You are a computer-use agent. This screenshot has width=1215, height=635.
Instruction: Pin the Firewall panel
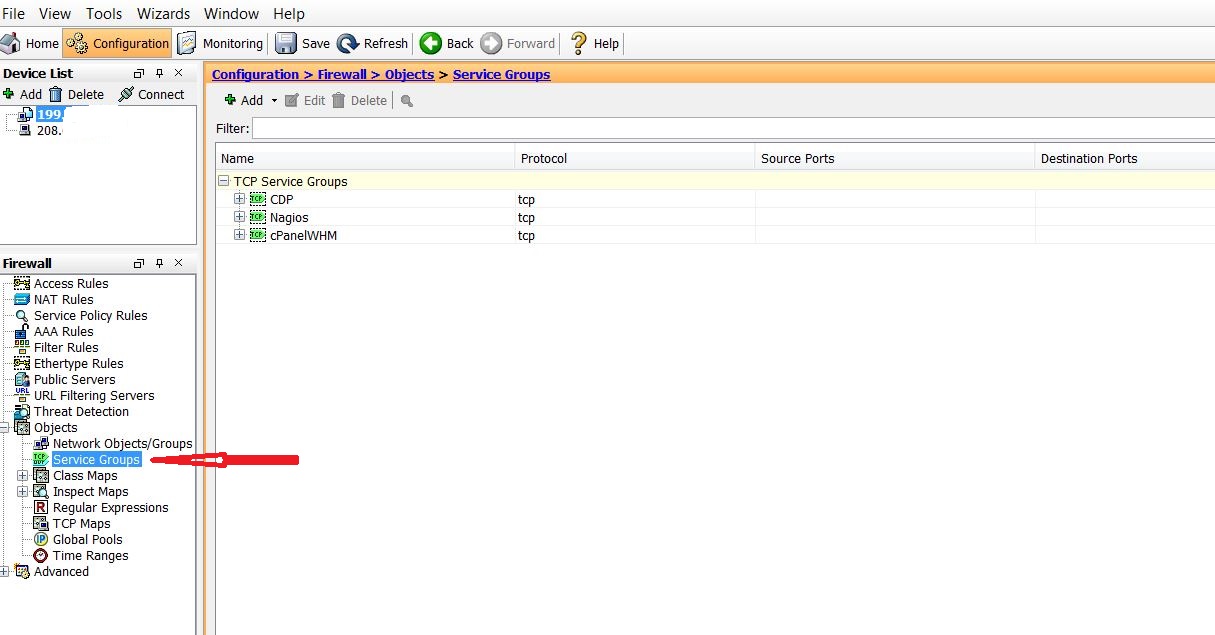pyautogui.click(x=160, y=263)
